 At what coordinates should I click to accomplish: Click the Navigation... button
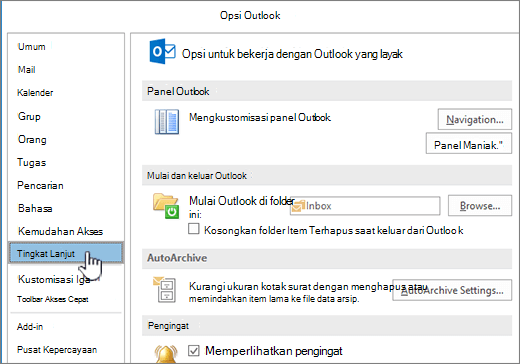[x=475, y=119]
